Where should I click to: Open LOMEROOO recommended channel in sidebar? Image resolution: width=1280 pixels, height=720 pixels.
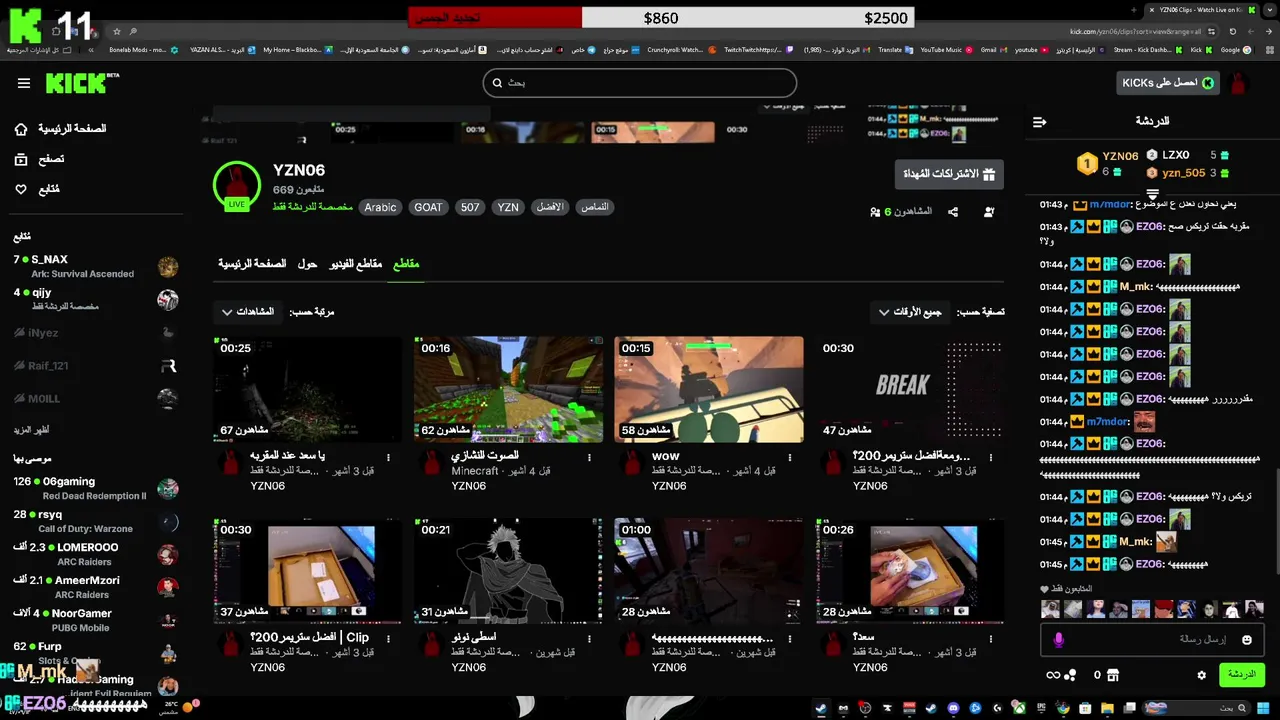[95, 554]
